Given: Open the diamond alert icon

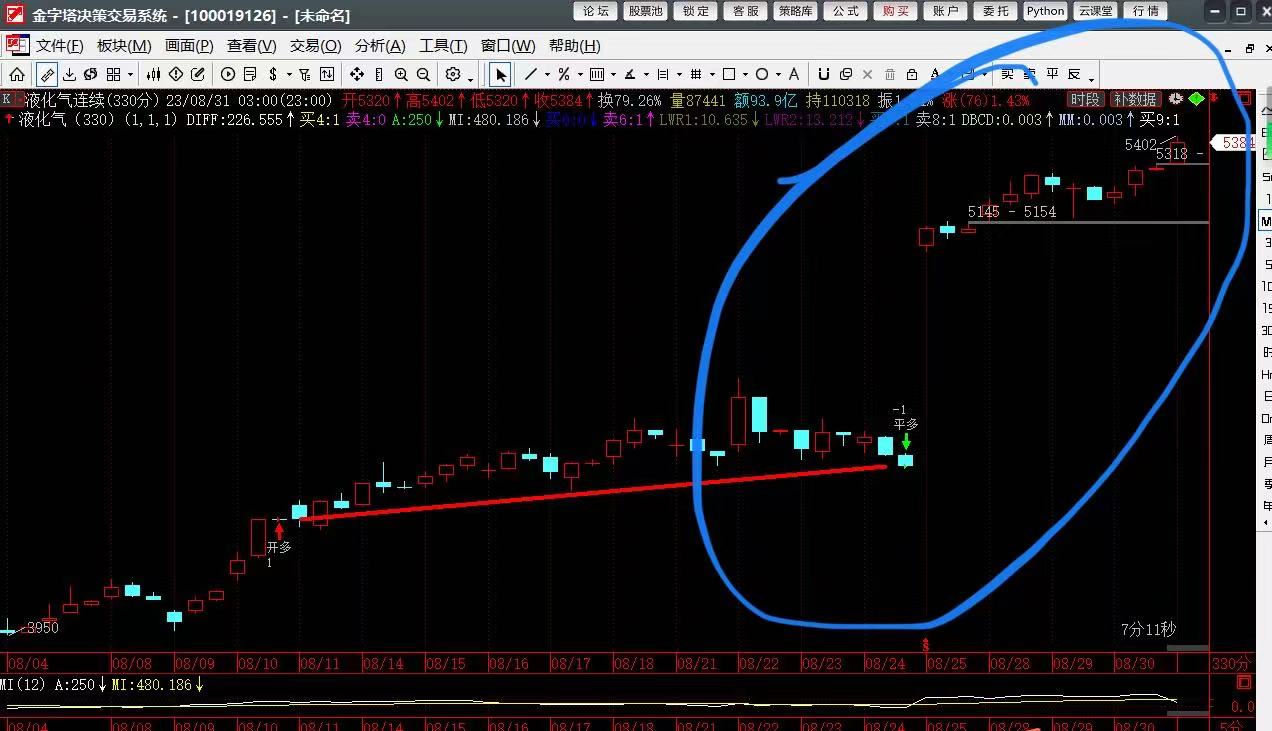Looking at the screenshot, I should click(x=175, y=74).
